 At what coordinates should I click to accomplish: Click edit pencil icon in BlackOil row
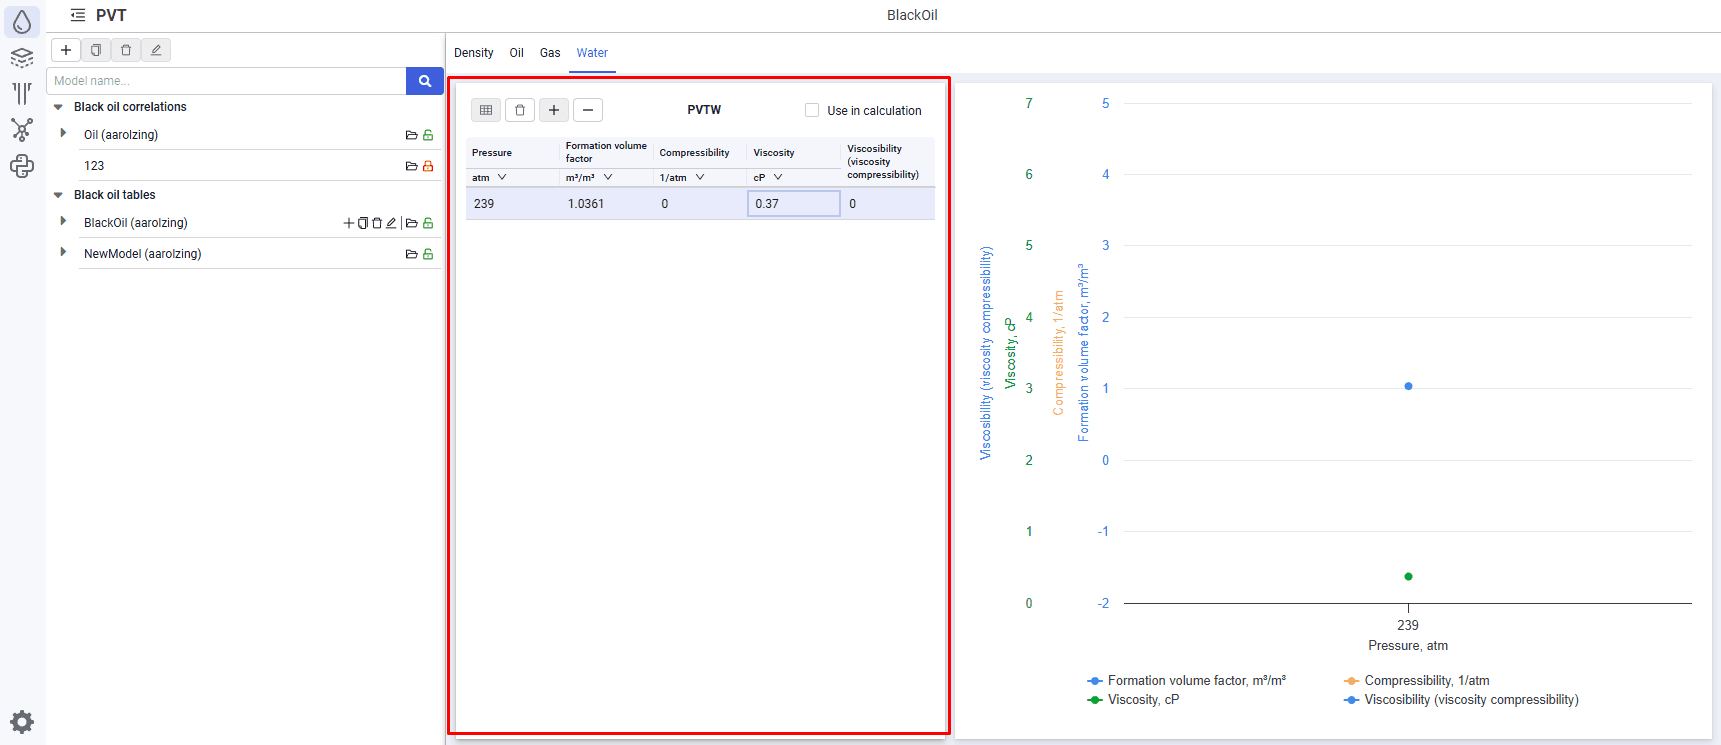pyautogui.click(x=391, y=223)
